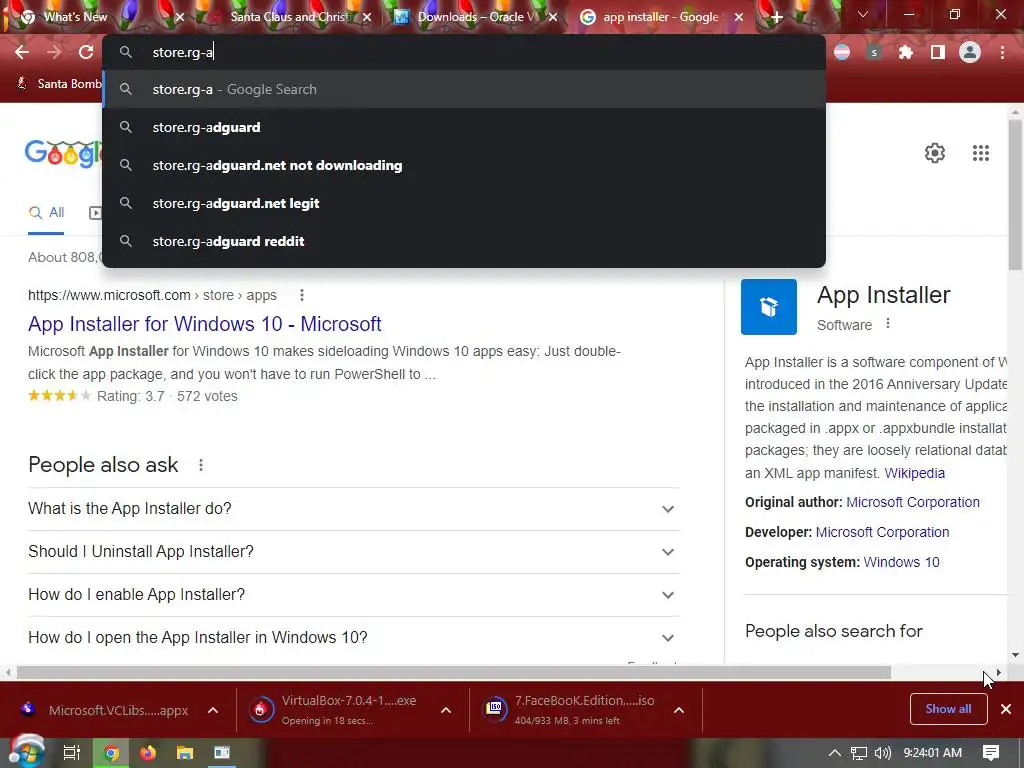Open options for VirtualBox exe download
The image size is (1024, 768).
click(446, 711)
